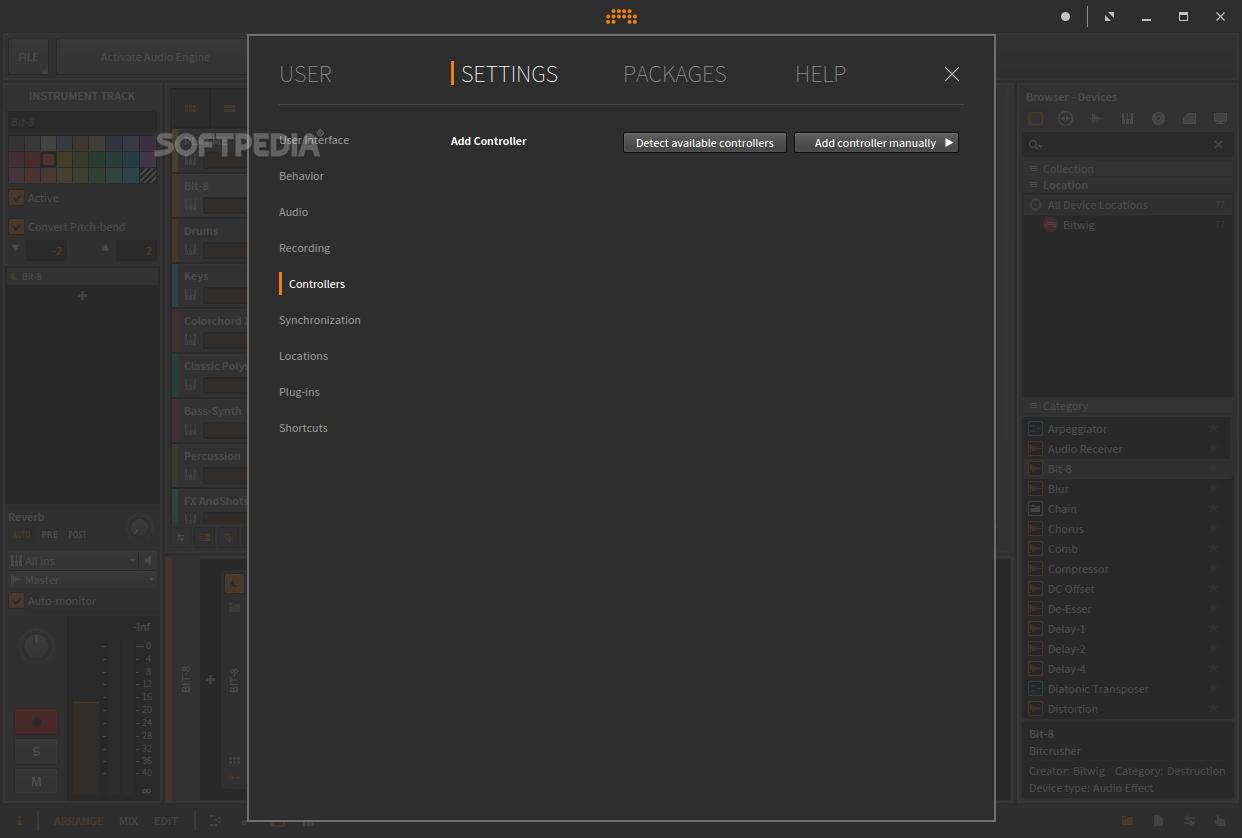Click the Bit-8 device moon icon
Image resolution: width=1242 pixels, height=838 pixels.
[x=234, y=583]
